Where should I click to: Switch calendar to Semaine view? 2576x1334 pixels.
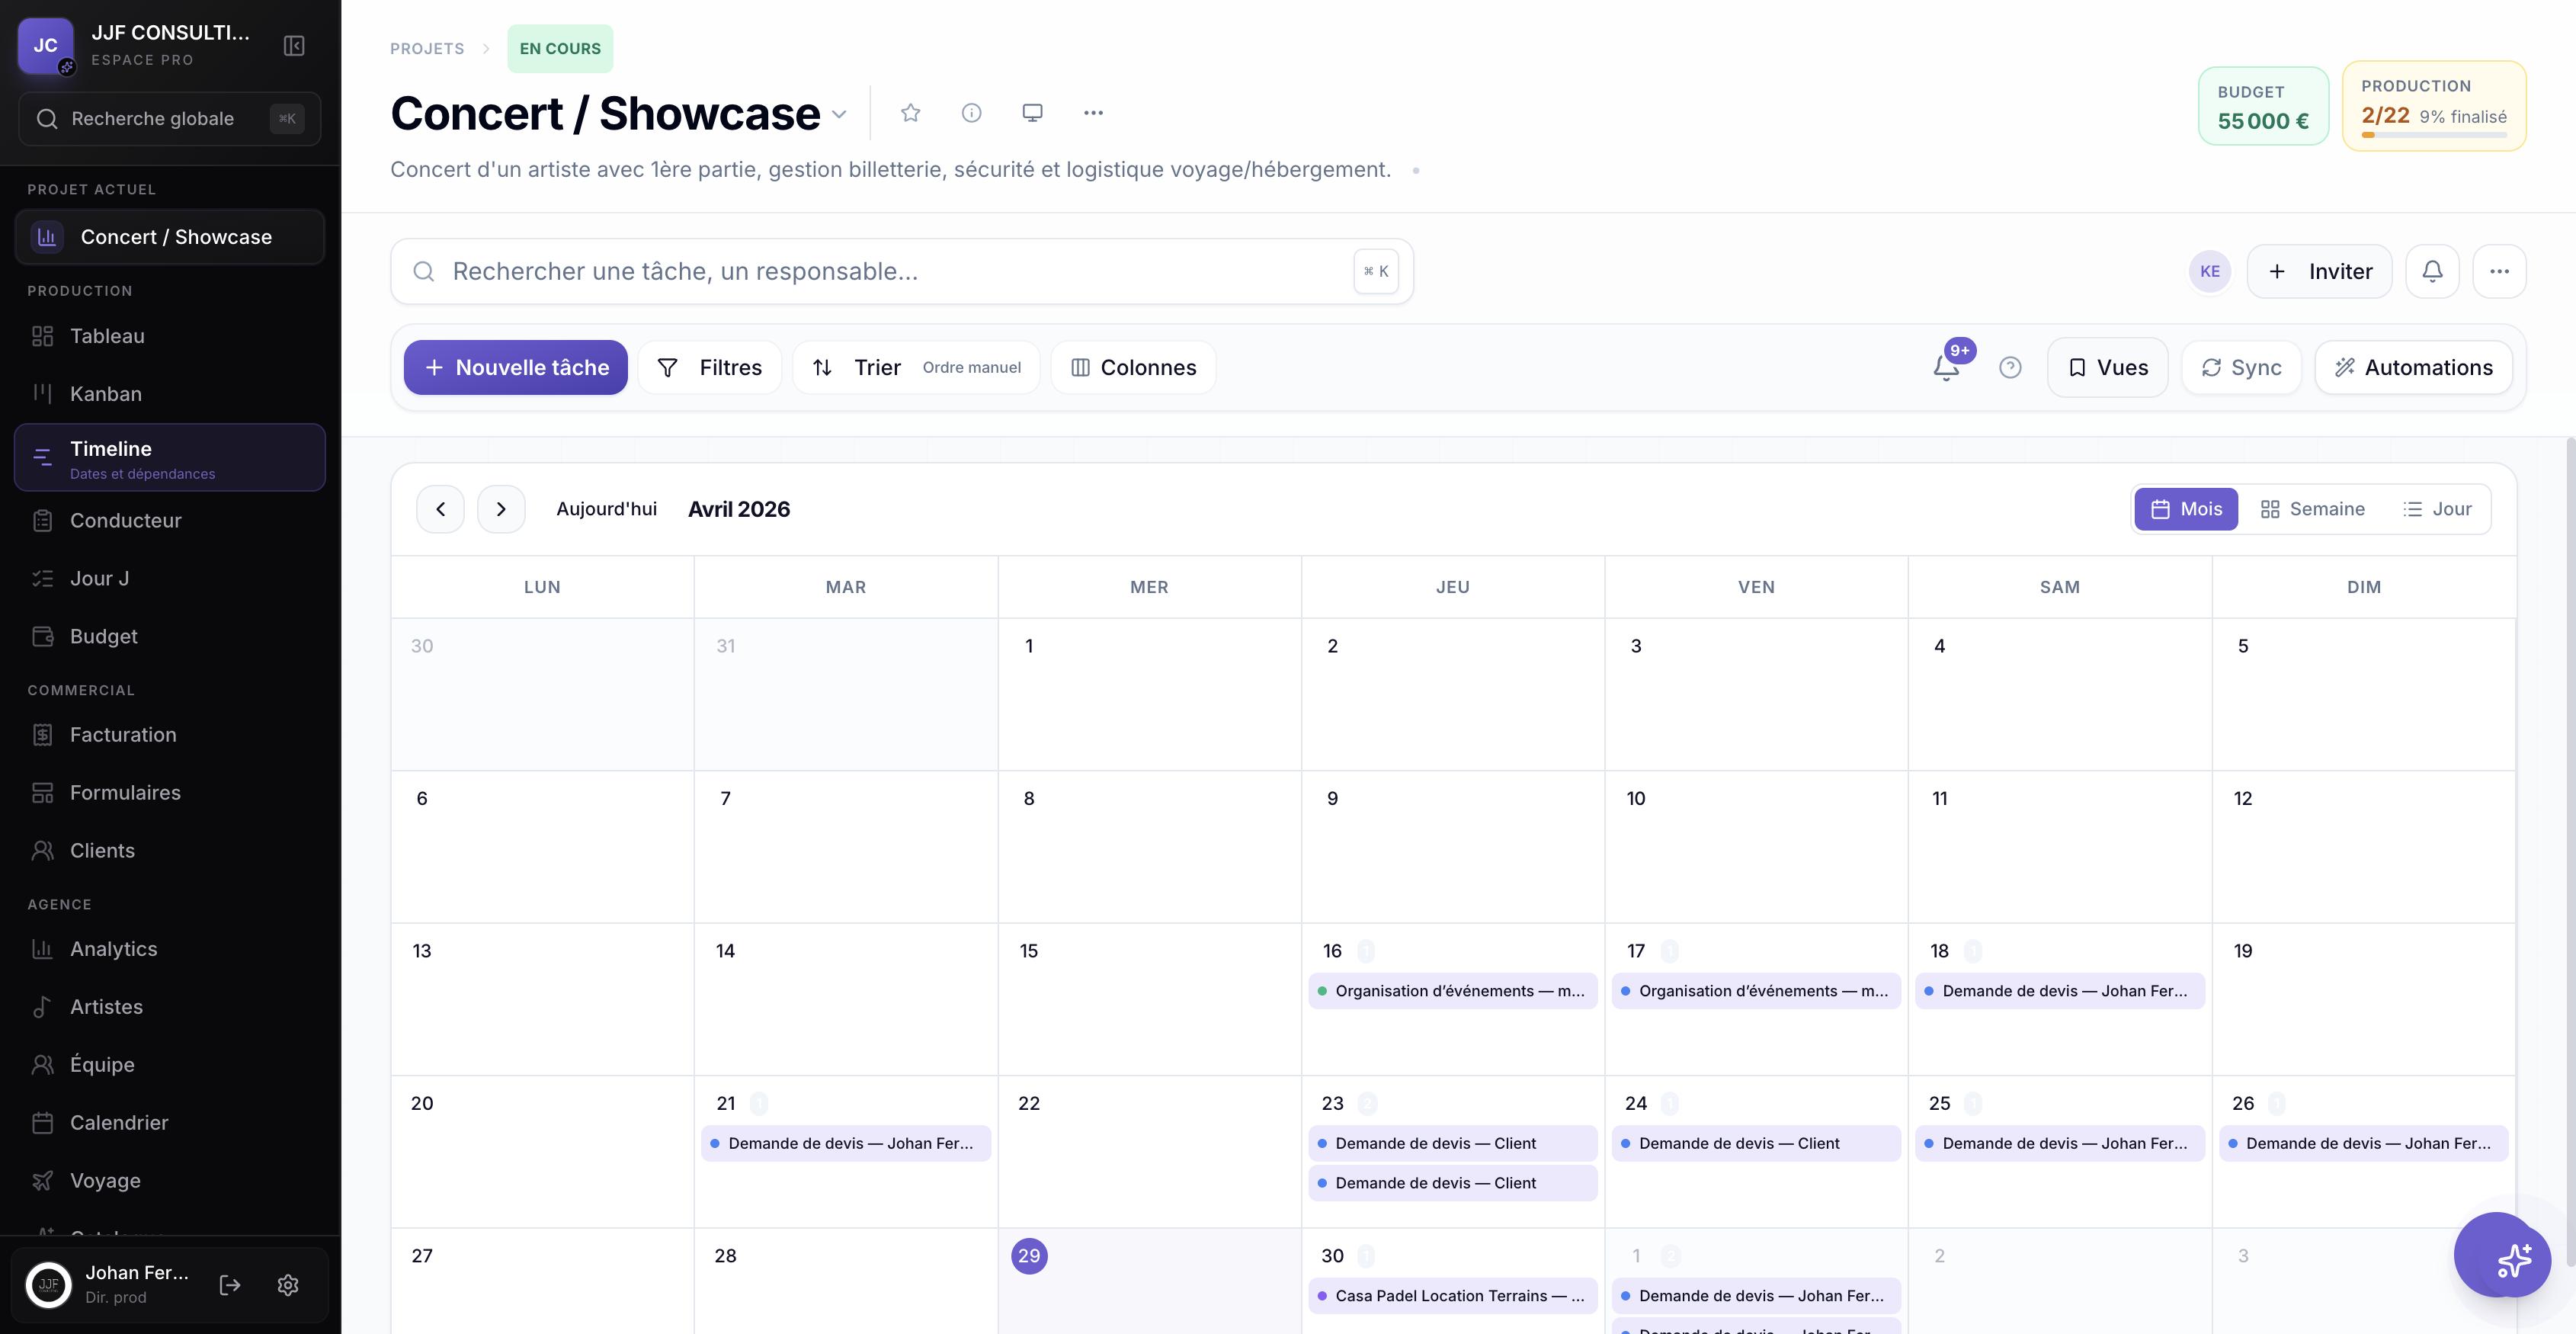point(2312,509)
